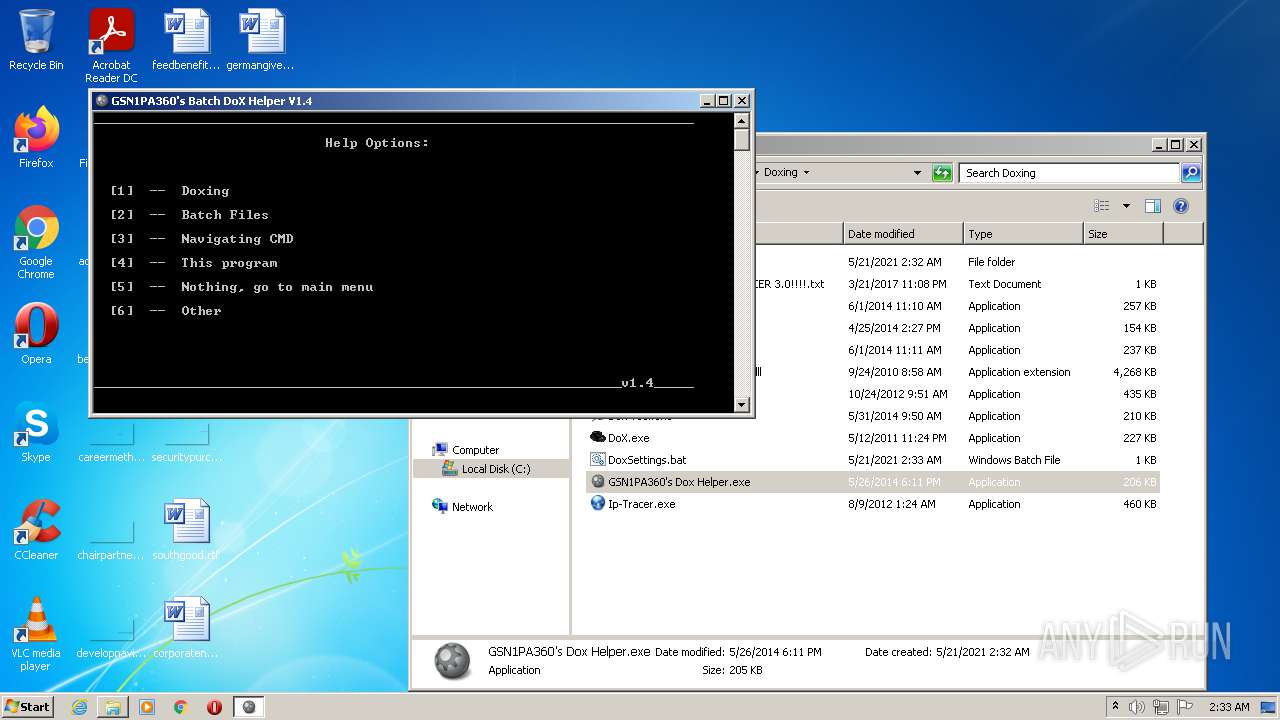The image size is (1280, 720).
Task: Click Chrome icon on taskbar
Action: click(180, 707)
